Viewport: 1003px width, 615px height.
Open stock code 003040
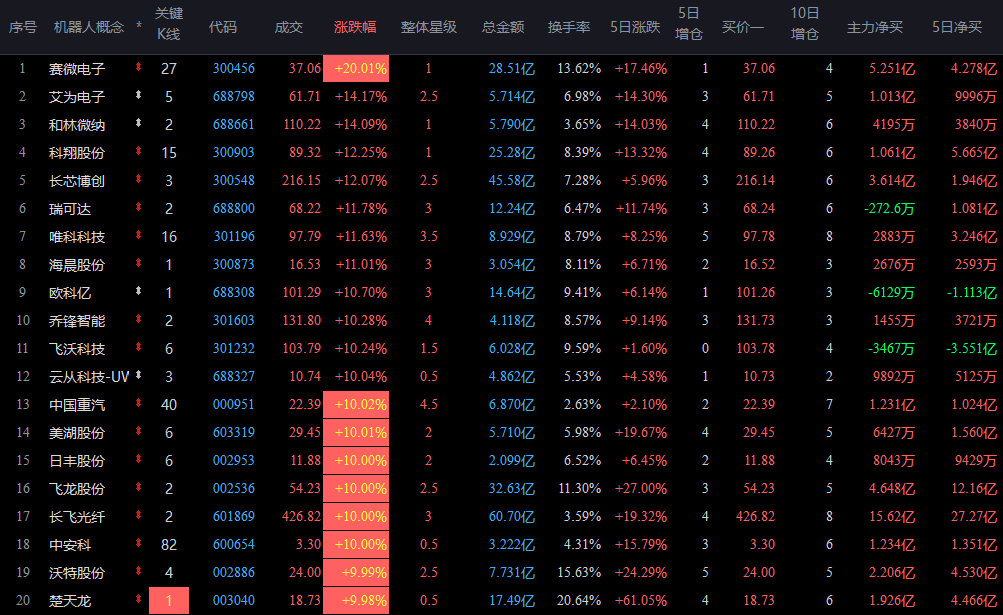233,600
